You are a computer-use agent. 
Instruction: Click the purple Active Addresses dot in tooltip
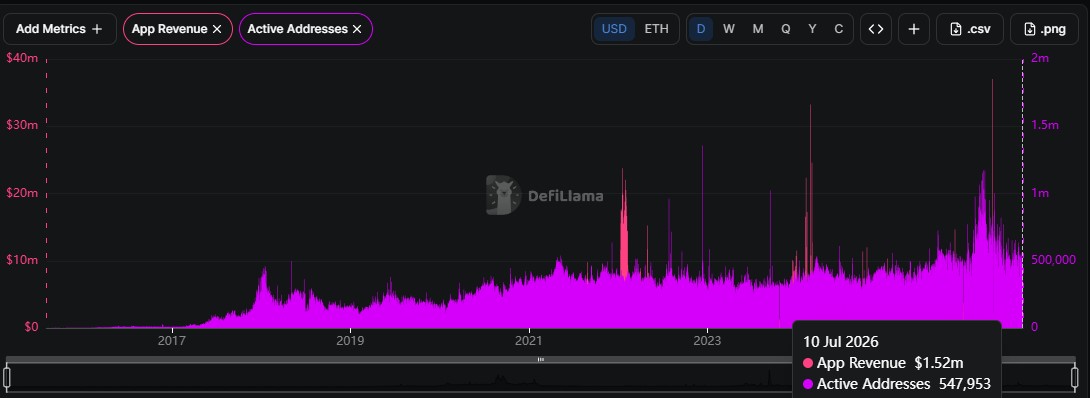tap(808, 384)
